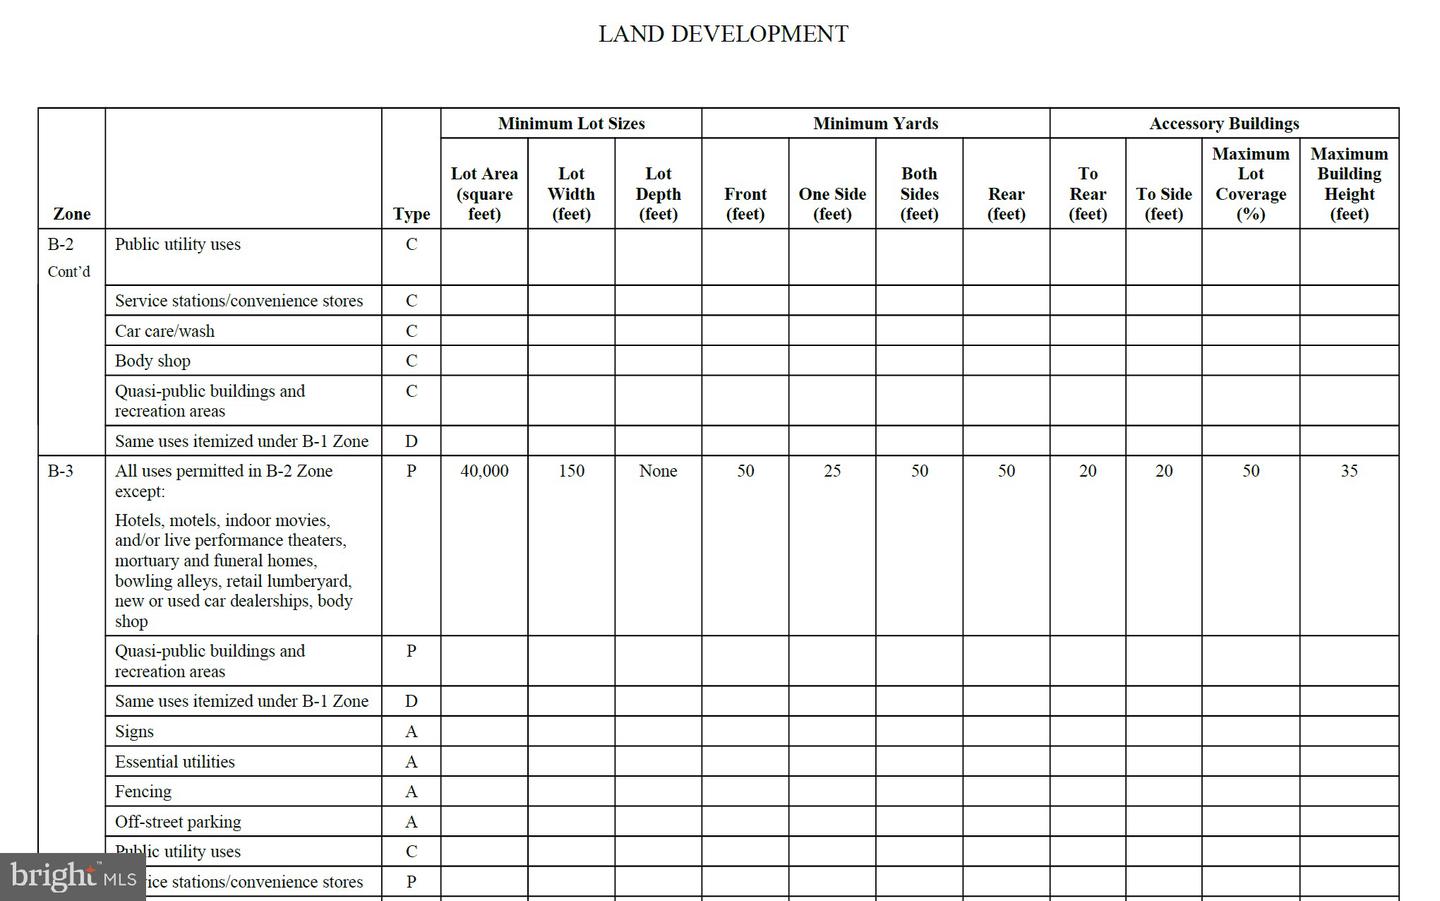Image resolution: width=1440 pixels, height=901 pixels.
Task: Click the Maximum Building Height header
Action: coord(1349,184)
